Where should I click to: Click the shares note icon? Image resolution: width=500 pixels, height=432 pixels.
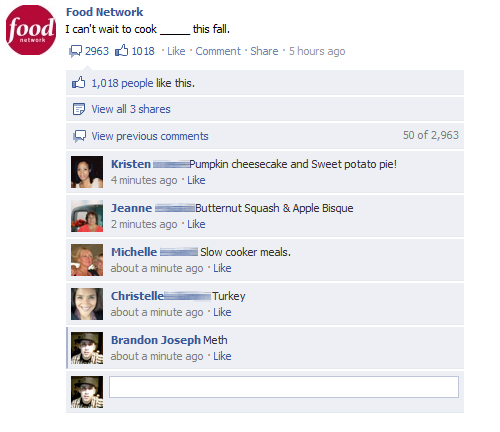[x=79, y=109]
